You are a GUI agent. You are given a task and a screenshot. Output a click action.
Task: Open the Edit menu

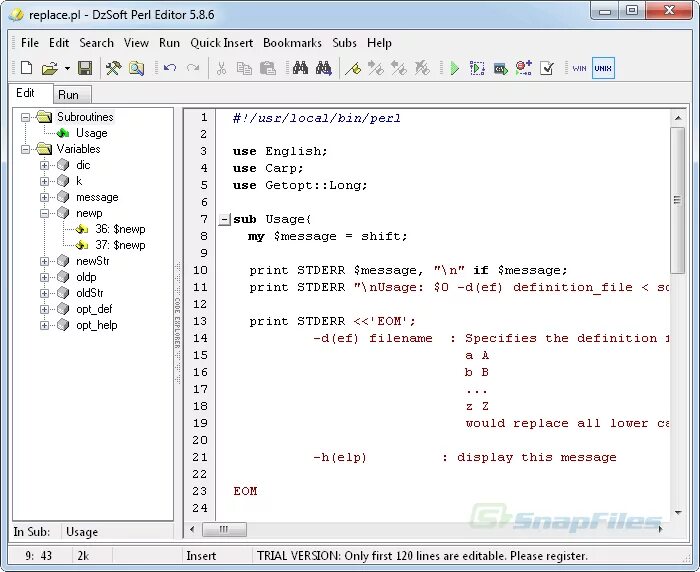[x=59, y=43]
